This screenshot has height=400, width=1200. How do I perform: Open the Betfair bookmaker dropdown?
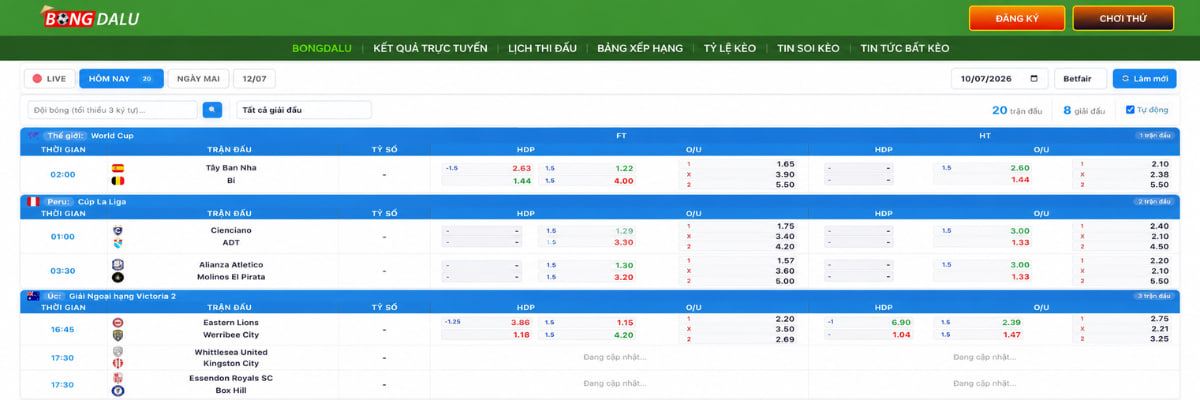coord(1080,78)
